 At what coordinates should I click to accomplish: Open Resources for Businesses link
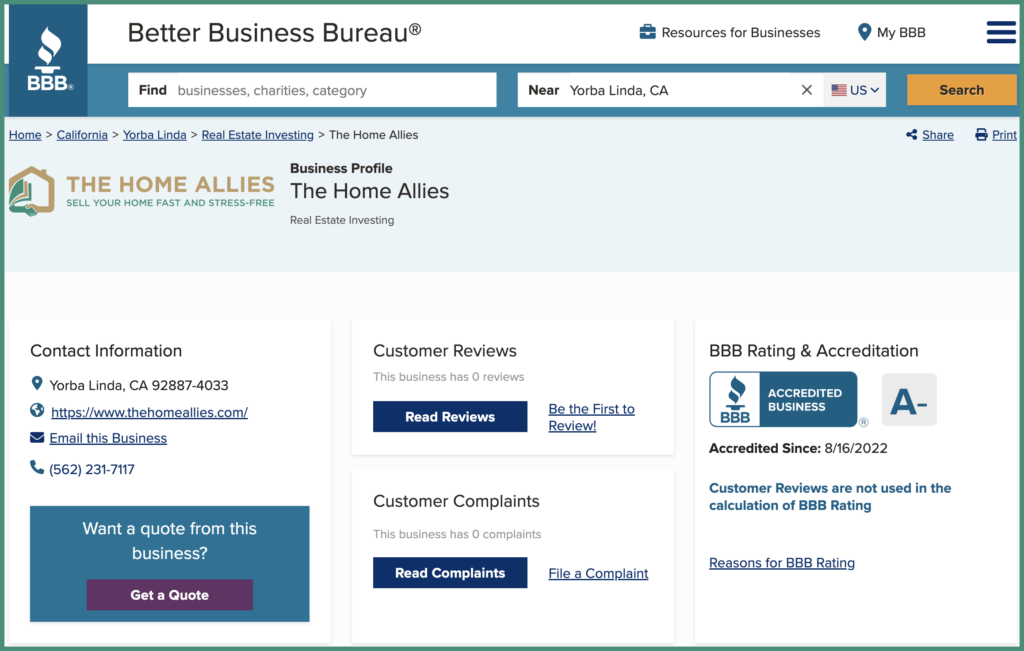click(741, 33)
